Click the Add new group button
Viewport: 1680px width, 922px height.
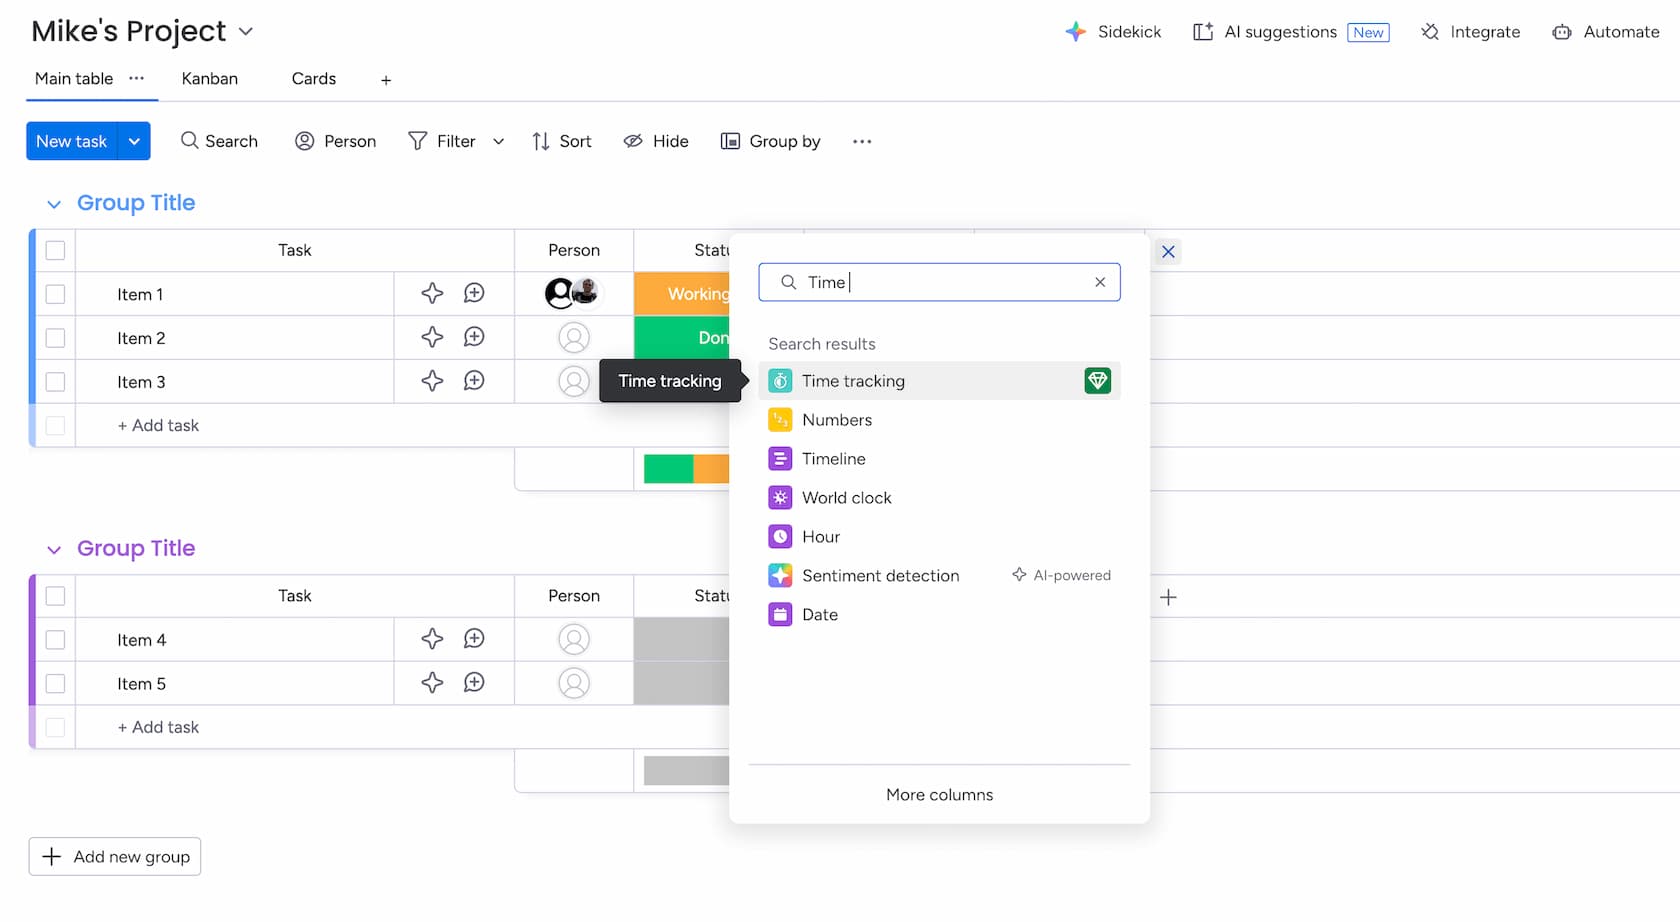(x=114, y=856)
